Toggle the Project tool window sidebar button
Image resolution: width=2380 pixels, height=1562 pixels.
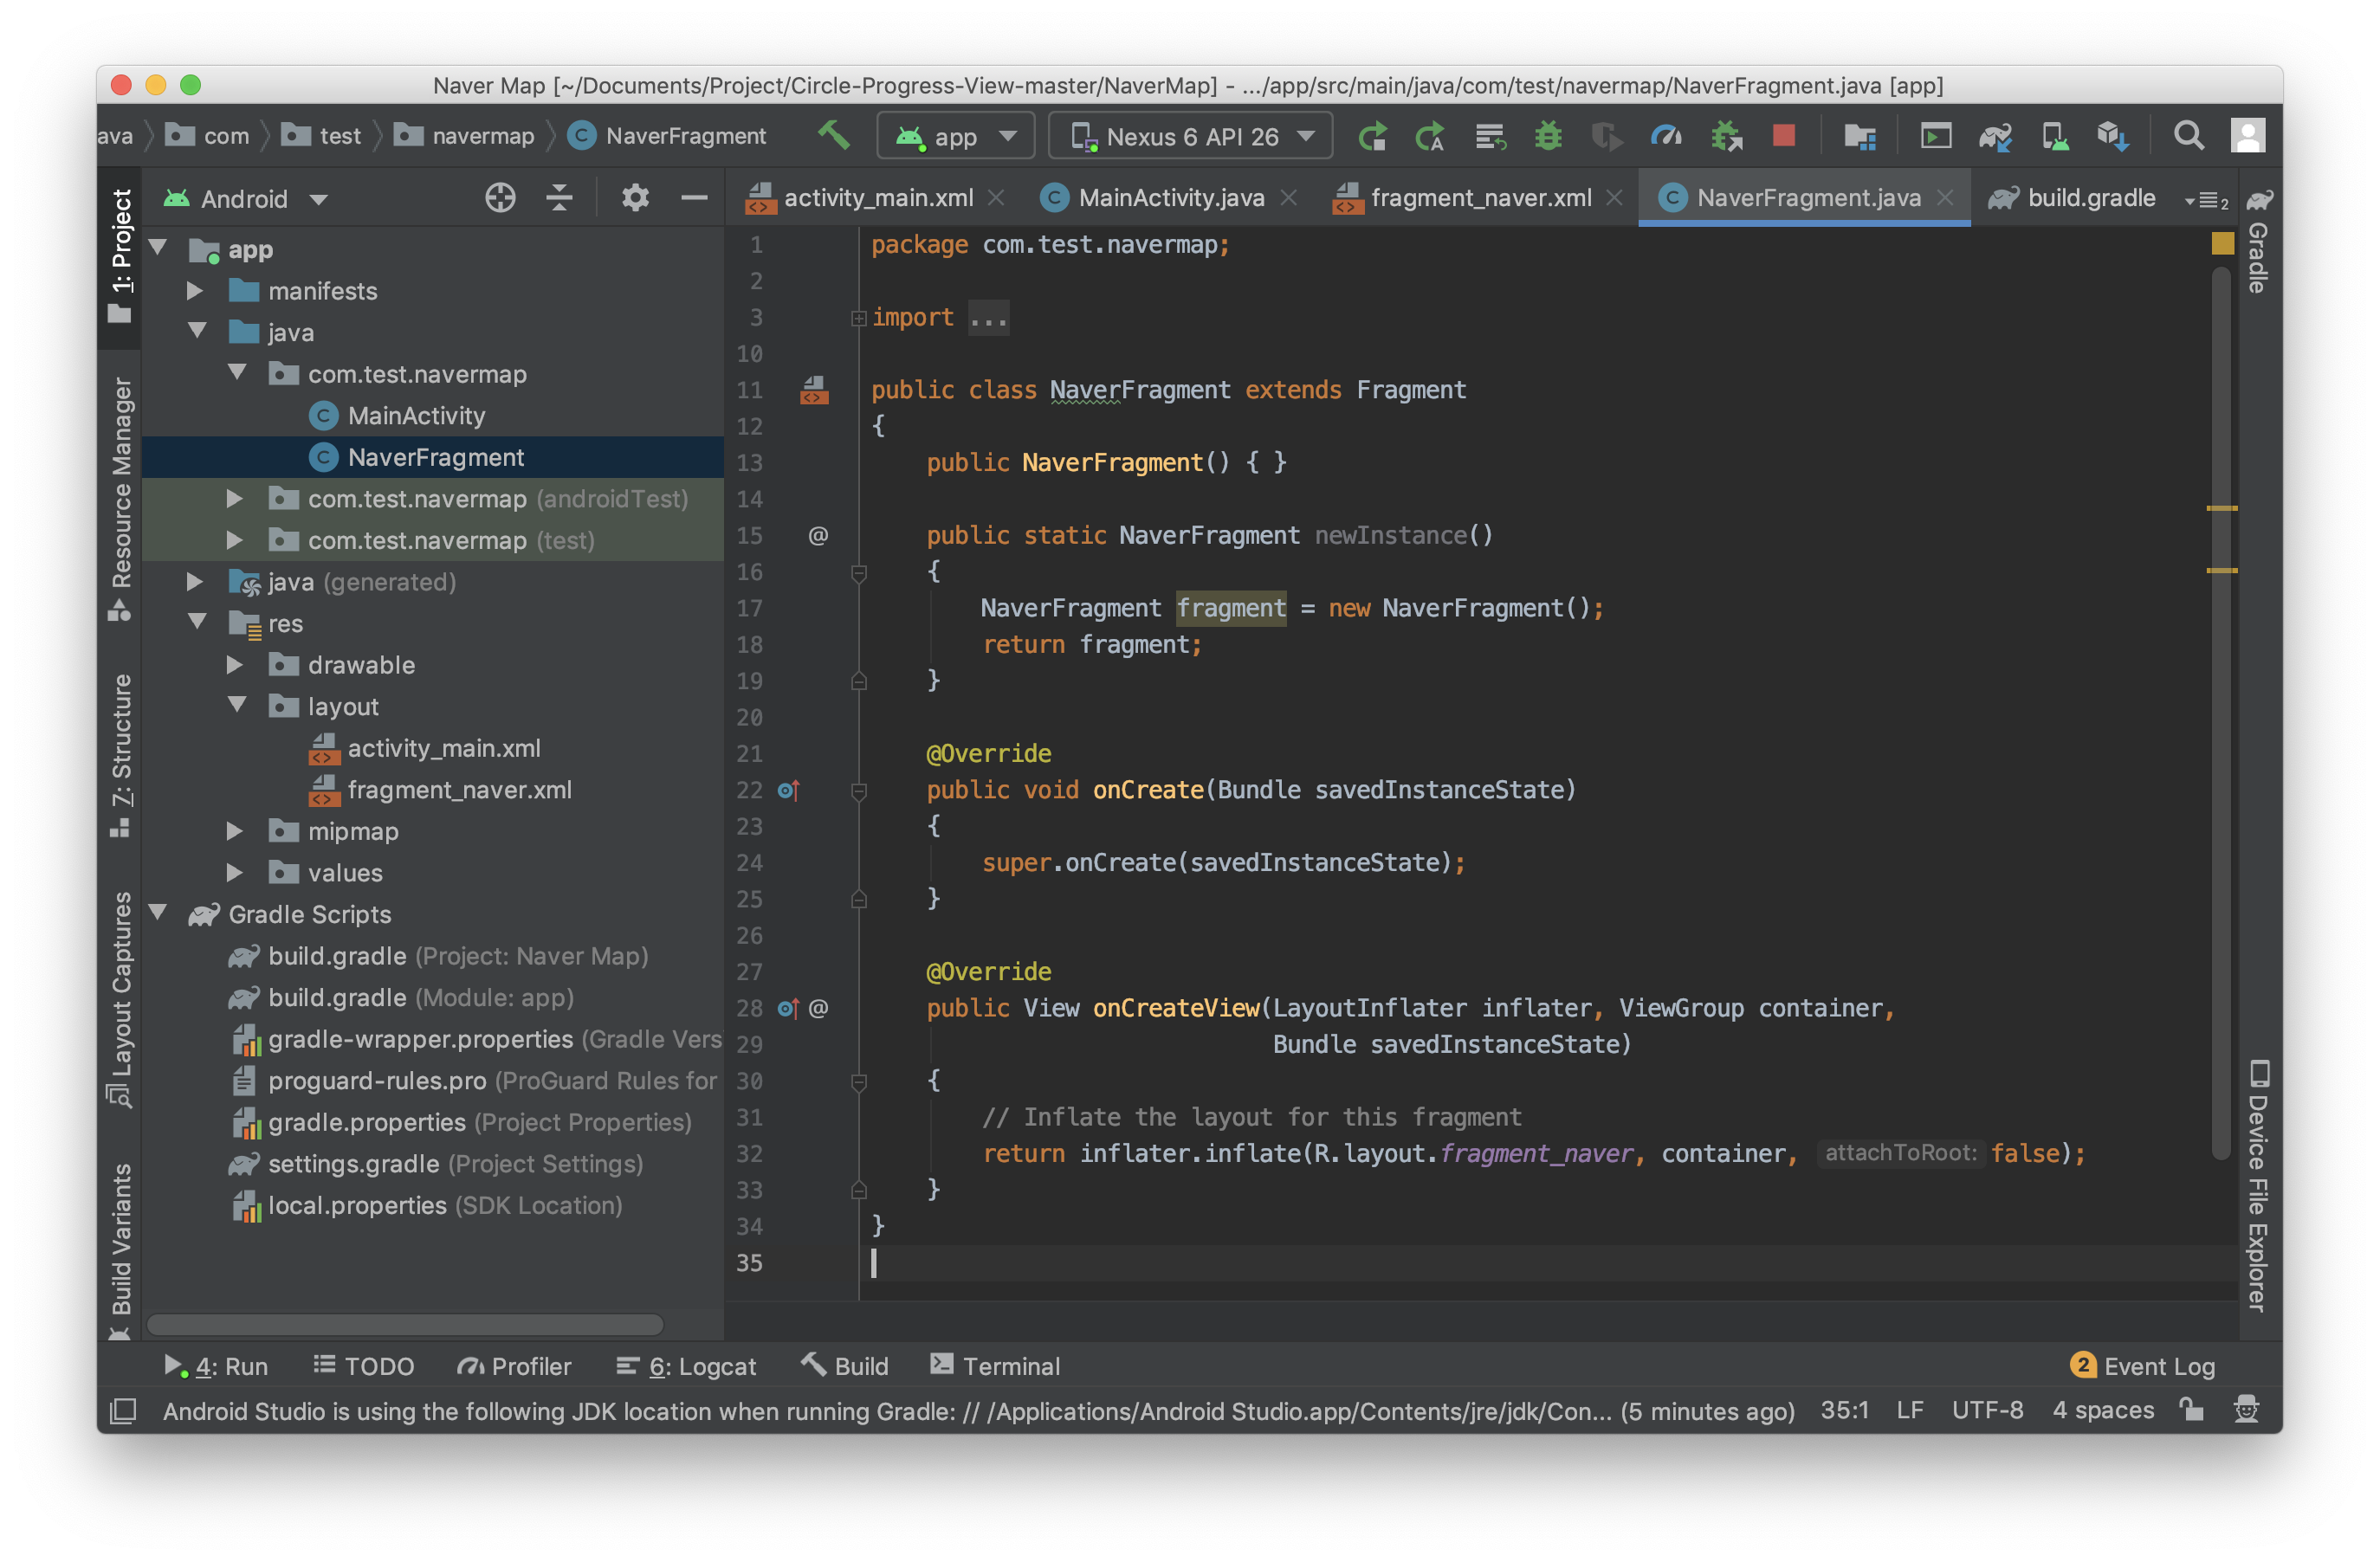pyautogui.click(x=120, y=255)
